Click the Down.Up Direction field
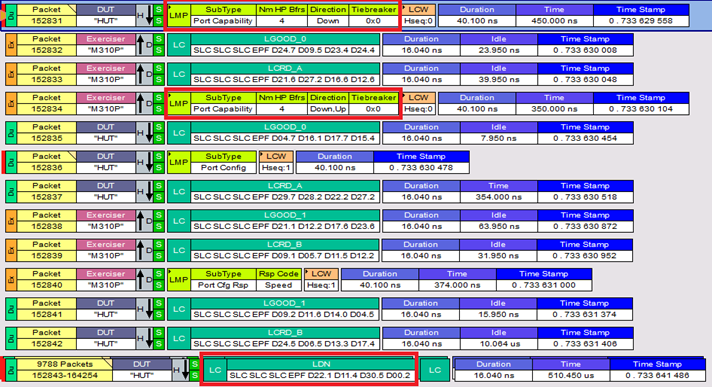This screenshot has width=712, height=387. click(328, 109)
